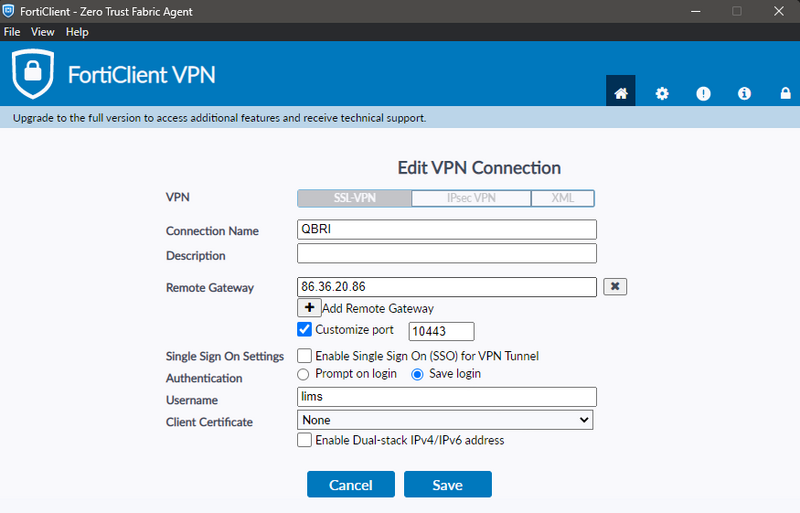The image size is (800, 513).
Task: Click the padlock icon in header
Action: click(785, 93)
